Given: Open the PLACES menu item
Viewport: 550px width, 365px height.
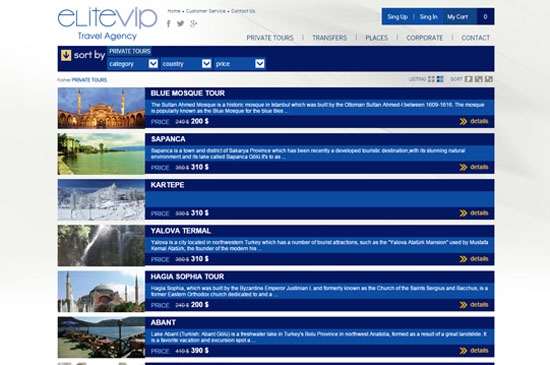Looking at the screenshot, I should point(376,38).
